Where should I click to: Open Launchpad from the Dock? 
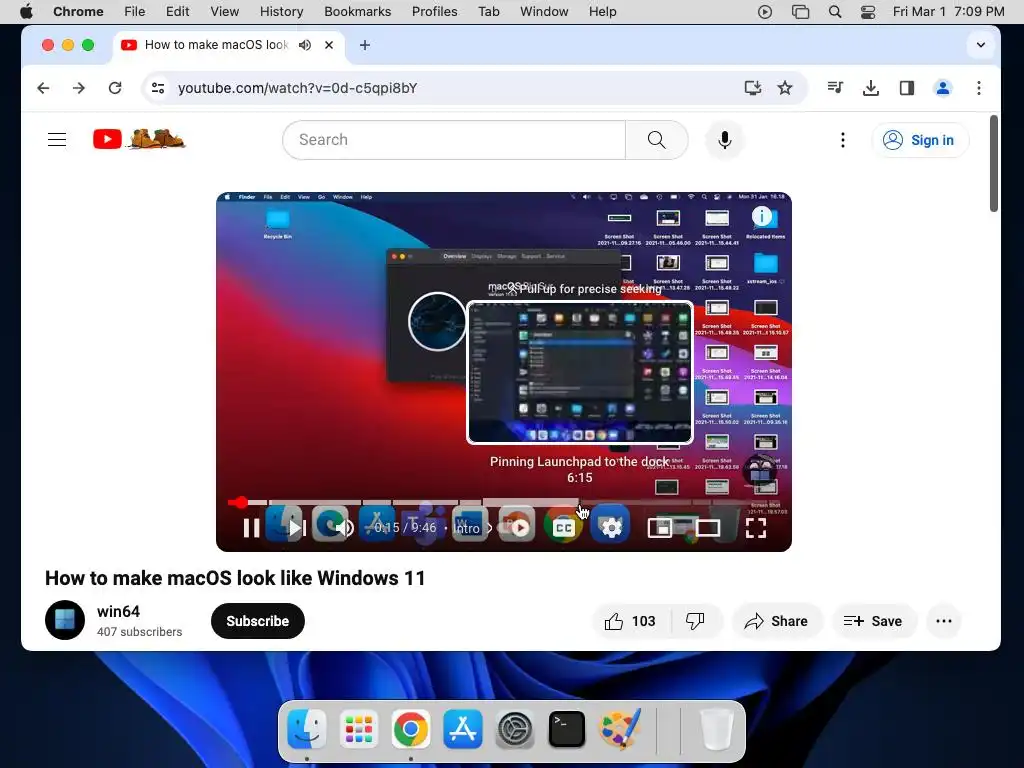click(x=359, y=729)
